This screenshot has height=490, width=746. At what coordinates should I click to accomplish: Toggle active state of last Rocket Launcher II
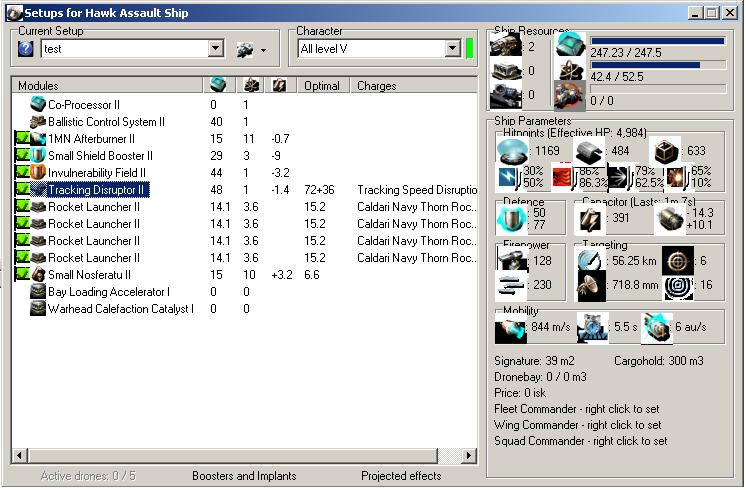point(22,257)
